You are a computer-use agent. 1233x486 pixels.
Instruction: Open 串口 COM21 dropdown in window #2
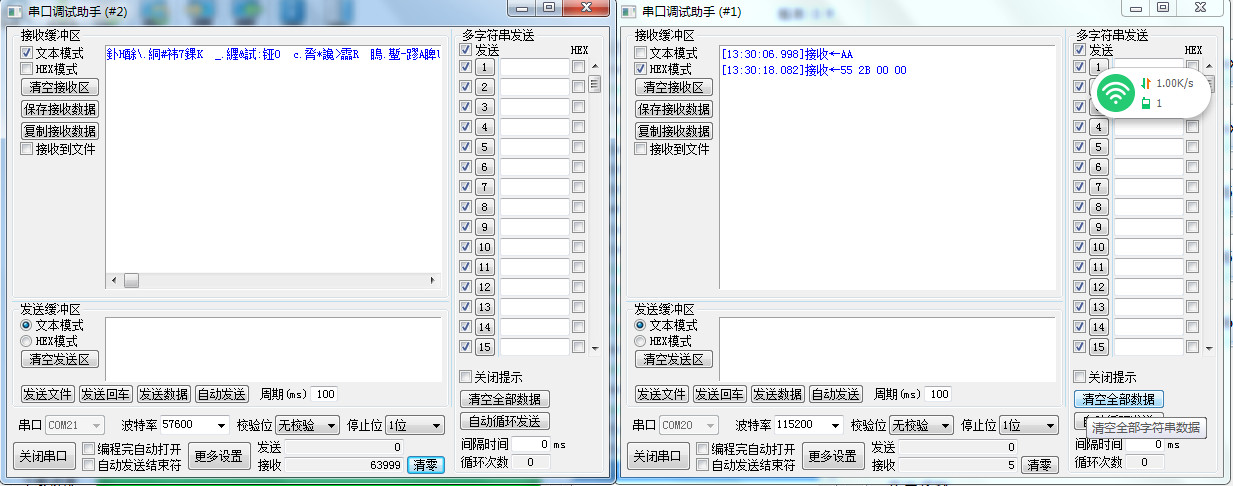tap(76, 425)
